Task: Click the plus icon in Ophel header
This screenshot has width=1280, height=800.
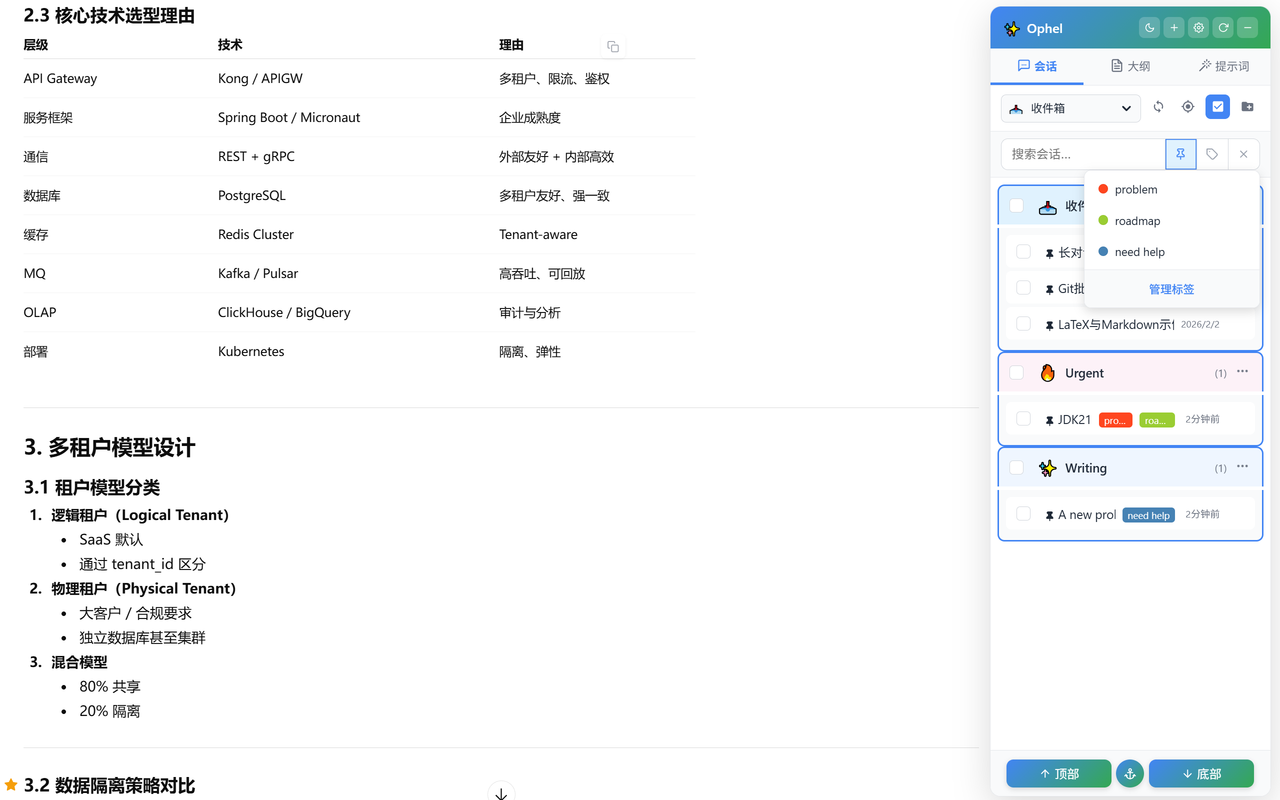Action: [1174, 28]
